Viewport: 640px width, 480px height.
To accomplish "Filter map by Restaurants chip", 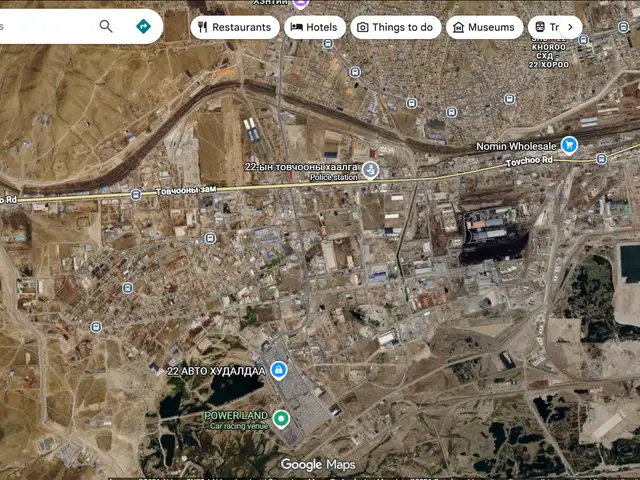I will point(235,27).
